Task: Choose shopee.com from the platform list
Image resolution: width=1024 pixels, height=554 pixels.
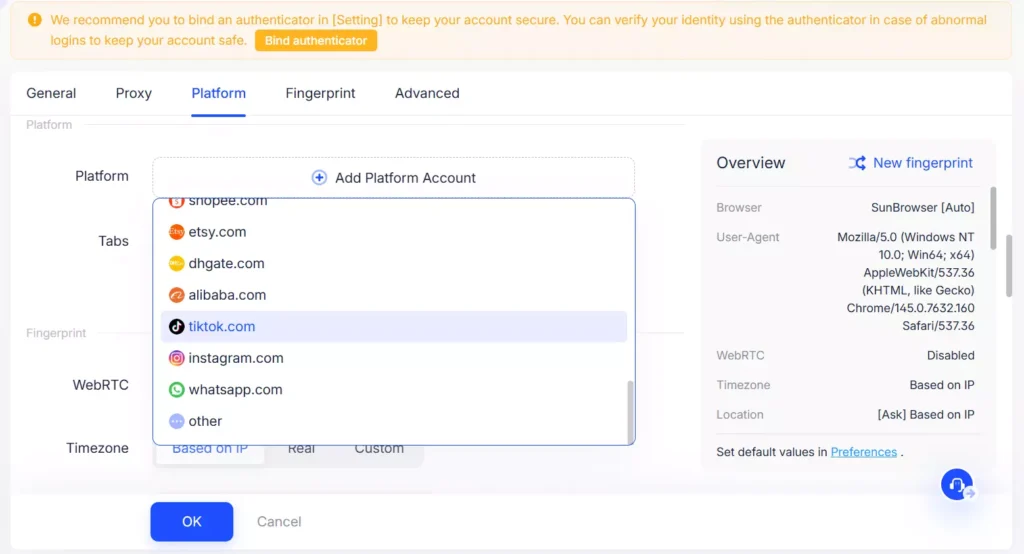Action: 227,202
